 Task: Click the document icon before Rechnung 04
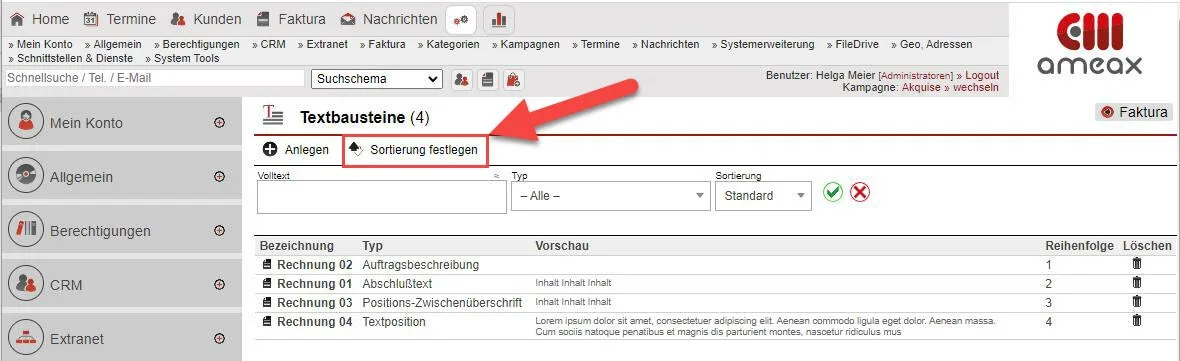pyautogui.click(x=266, y=322)
